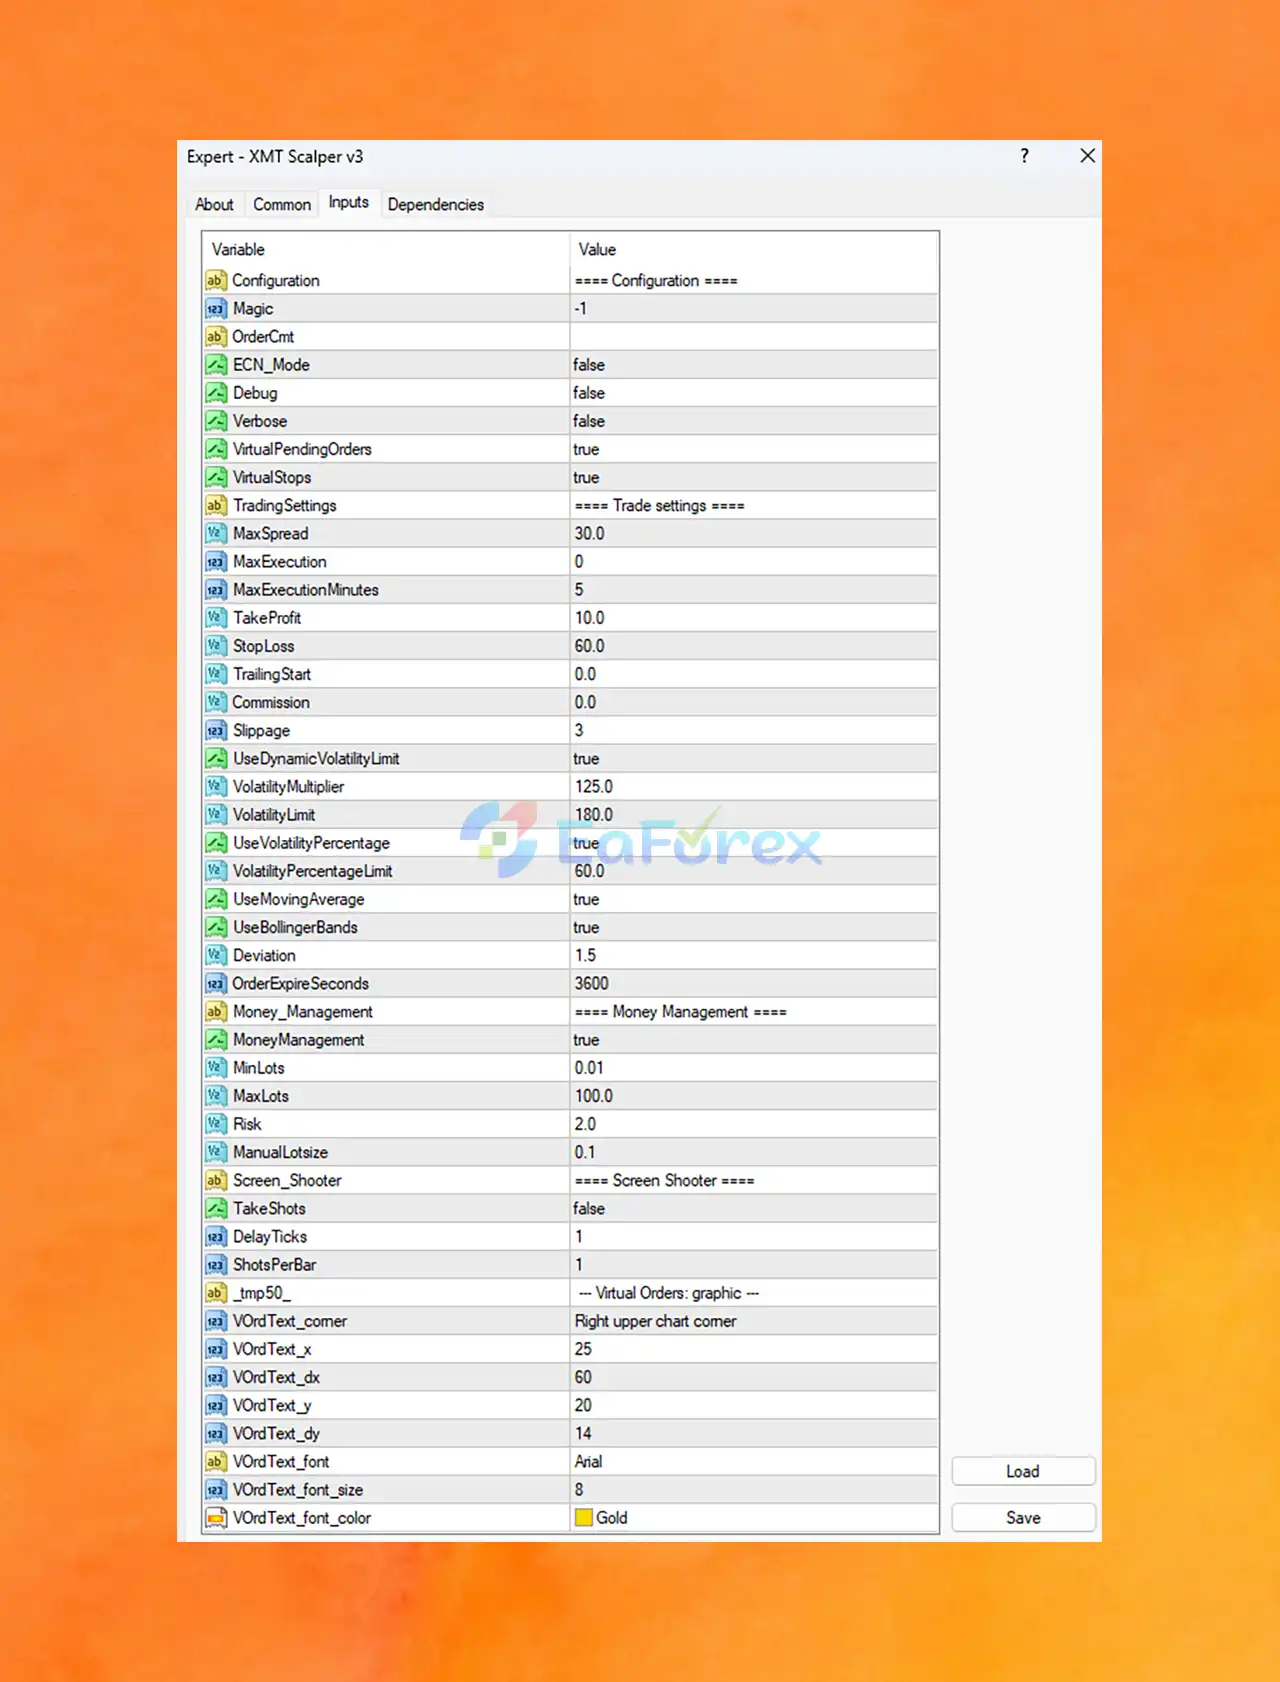This screenshot has width=1280, height=1682.
Task: Click the UseMovingAverage boolean icon
Action: click(215, 899)
